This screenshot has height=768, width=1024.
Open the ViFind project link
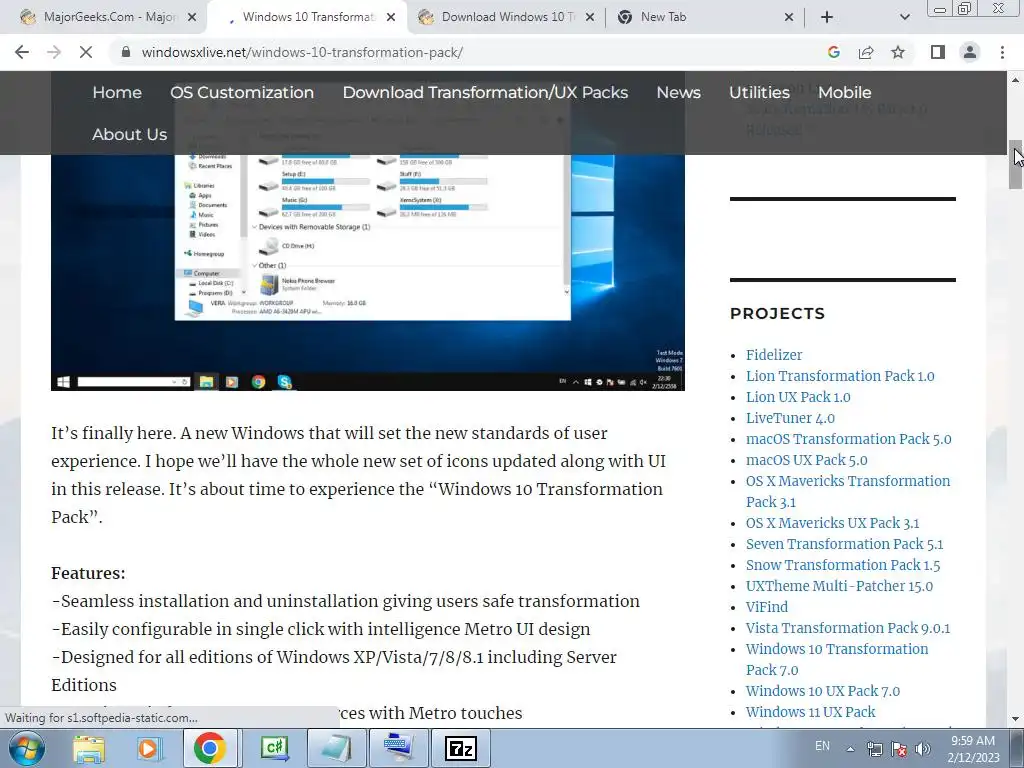[x=767, y=607]
